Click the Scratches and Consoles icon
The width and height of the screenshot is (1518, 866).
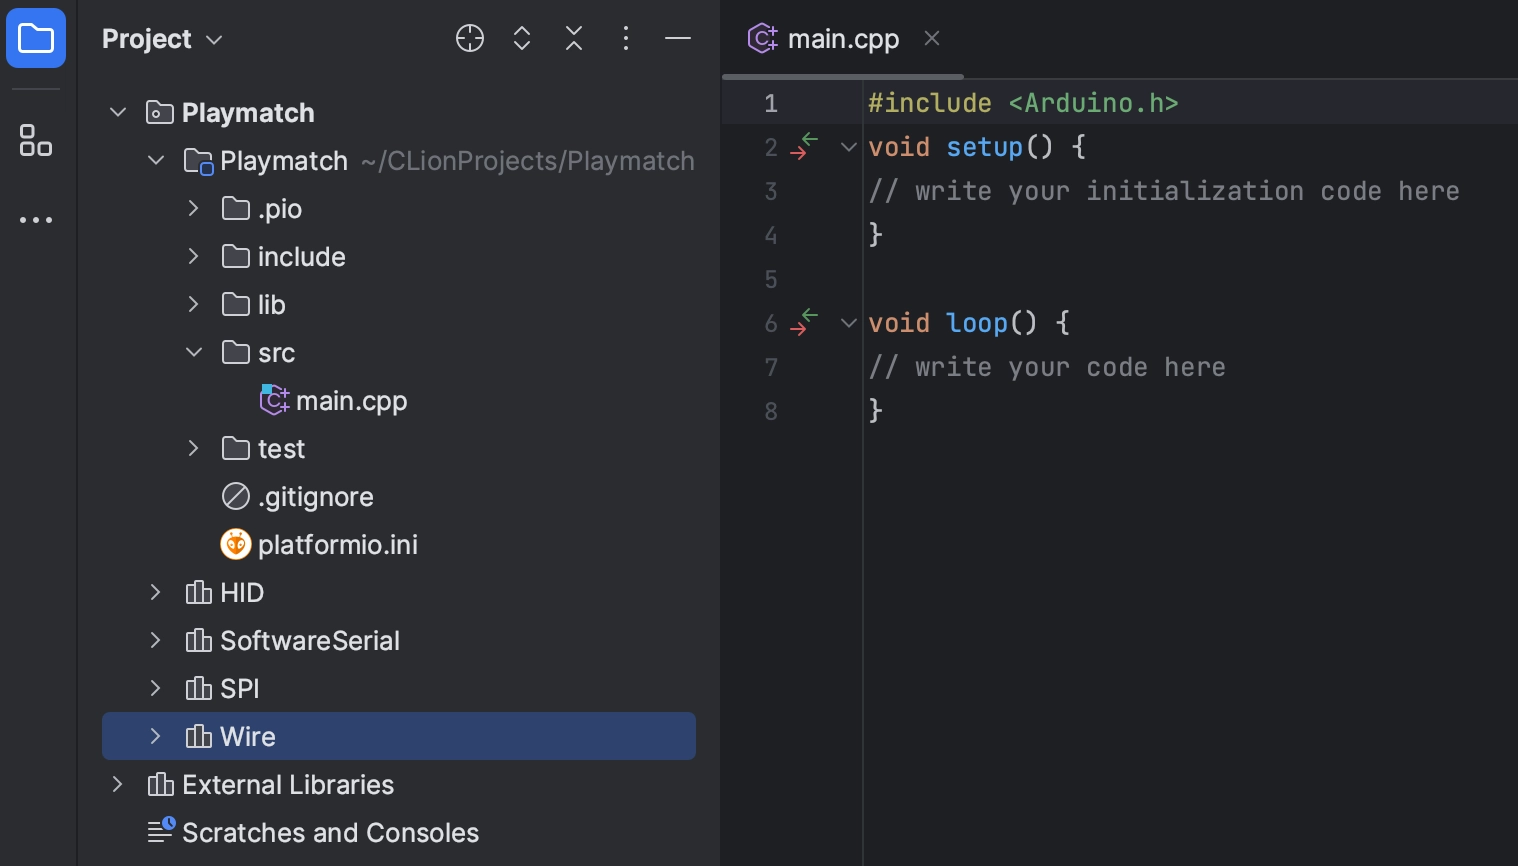coord(161,831)
